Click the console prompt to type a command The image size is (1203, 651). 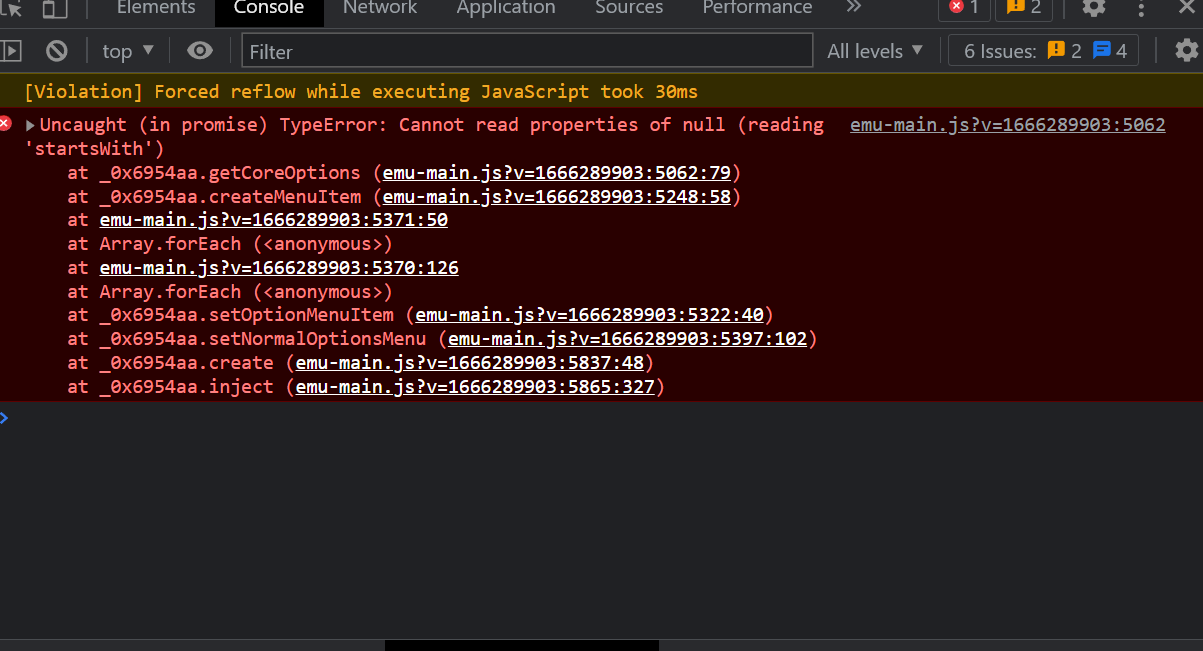coord(300,418)
